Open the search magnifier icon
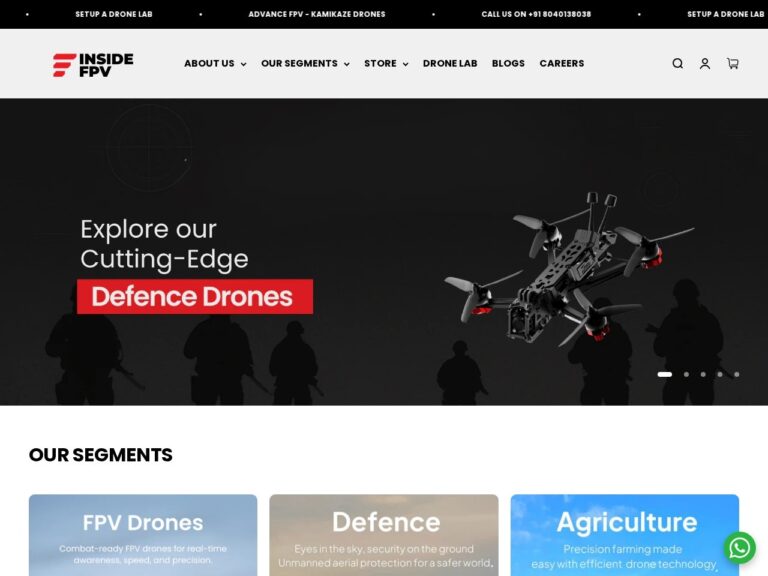The height and width of the screenshot is (576, 768). pyautogui.click(x=677, y=63)
